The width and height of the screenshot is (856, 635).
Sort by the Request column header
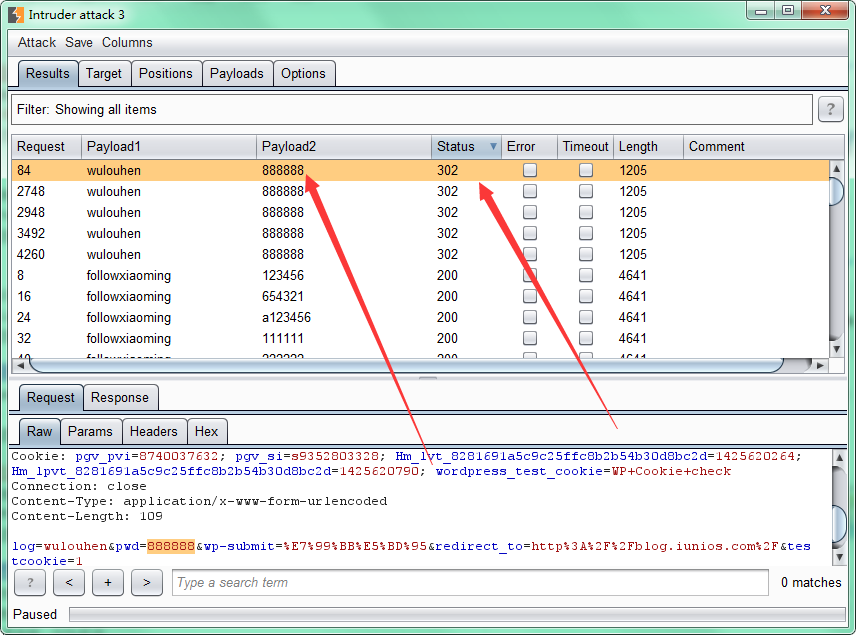click(46, 146)
